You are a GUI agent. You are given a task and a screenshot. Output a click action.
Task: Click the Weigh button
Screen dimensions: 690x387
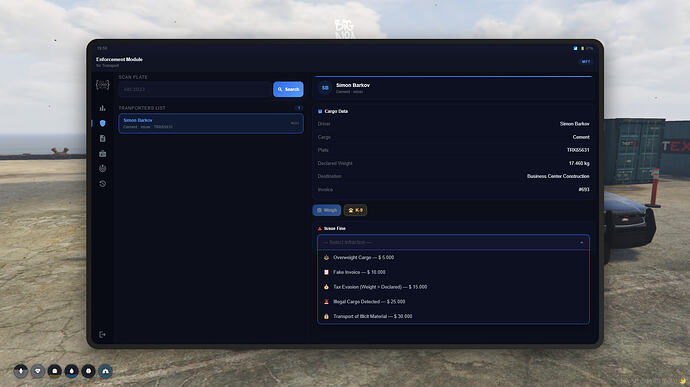pyautogui.click(x=327, y=210)
